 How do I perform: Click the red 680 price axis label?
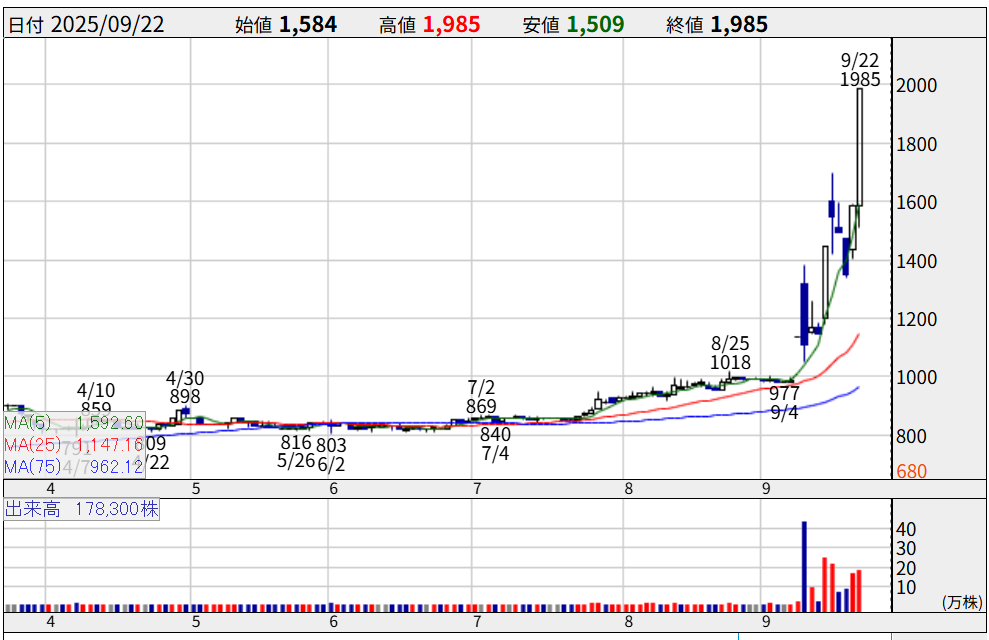tap(911, 471)
